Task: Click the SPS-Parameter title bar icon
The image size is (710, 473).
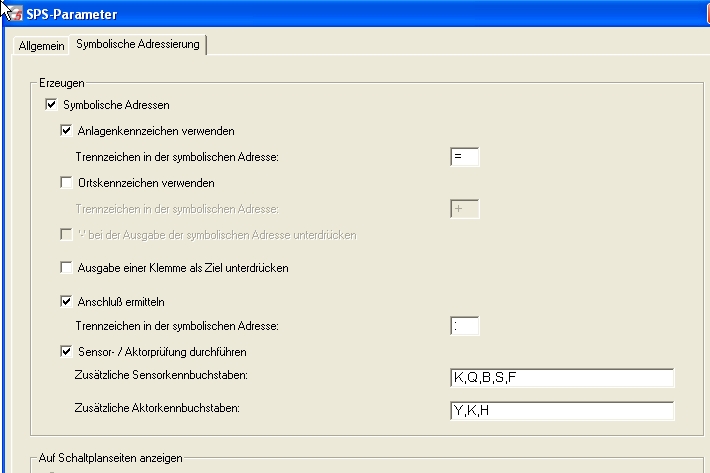Action: [x=15, y=14]
